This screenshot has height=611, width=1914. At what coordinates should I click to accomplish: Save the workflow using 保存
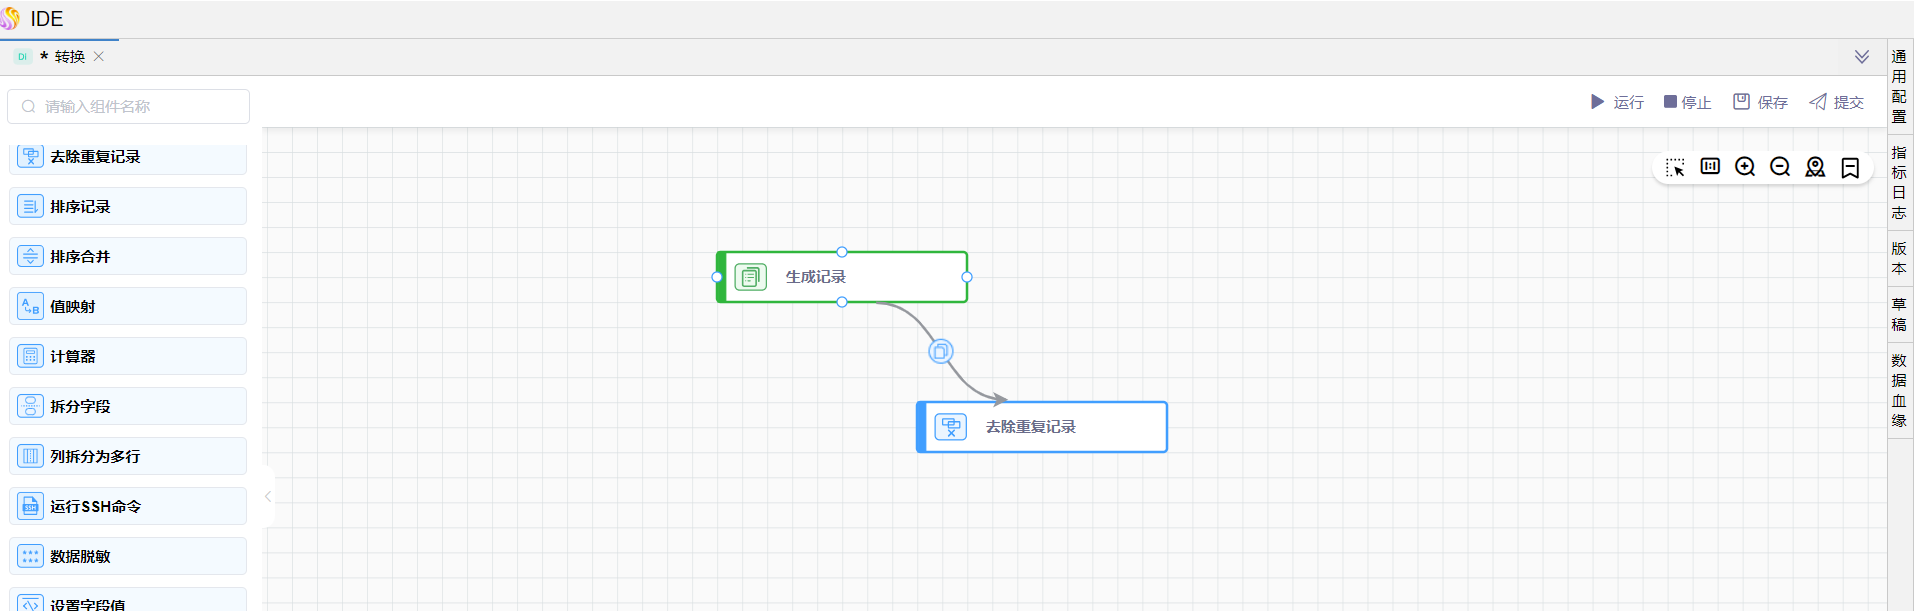[x=1760, y=102]
